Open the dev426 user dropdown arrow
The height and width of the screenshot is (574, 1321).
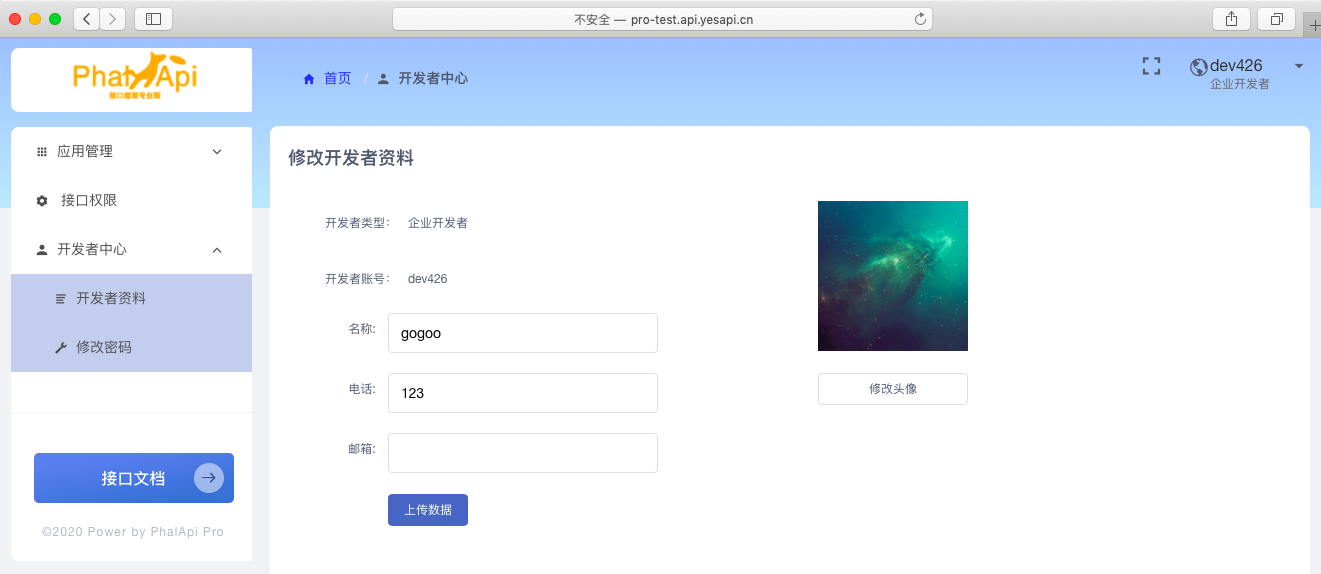click(x=1298, y=66)
